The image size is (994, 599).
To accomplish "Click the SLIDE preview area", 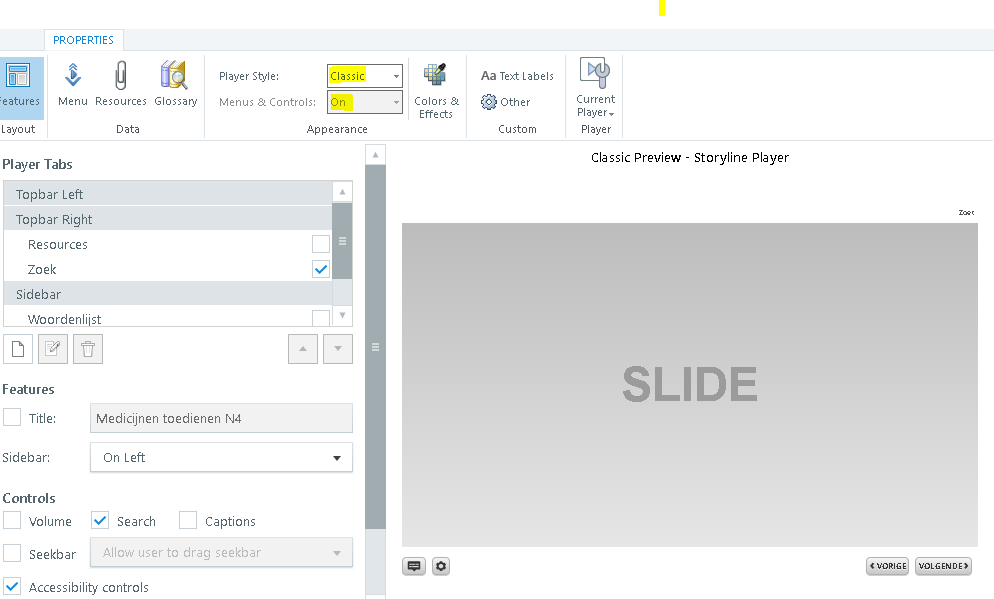I will pos(690,384).
